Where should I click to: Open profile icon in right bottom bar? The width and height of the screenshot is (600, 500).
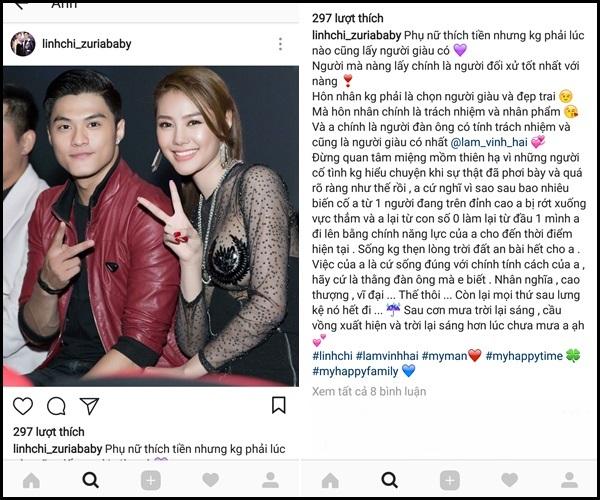click(x=569, y=480)
